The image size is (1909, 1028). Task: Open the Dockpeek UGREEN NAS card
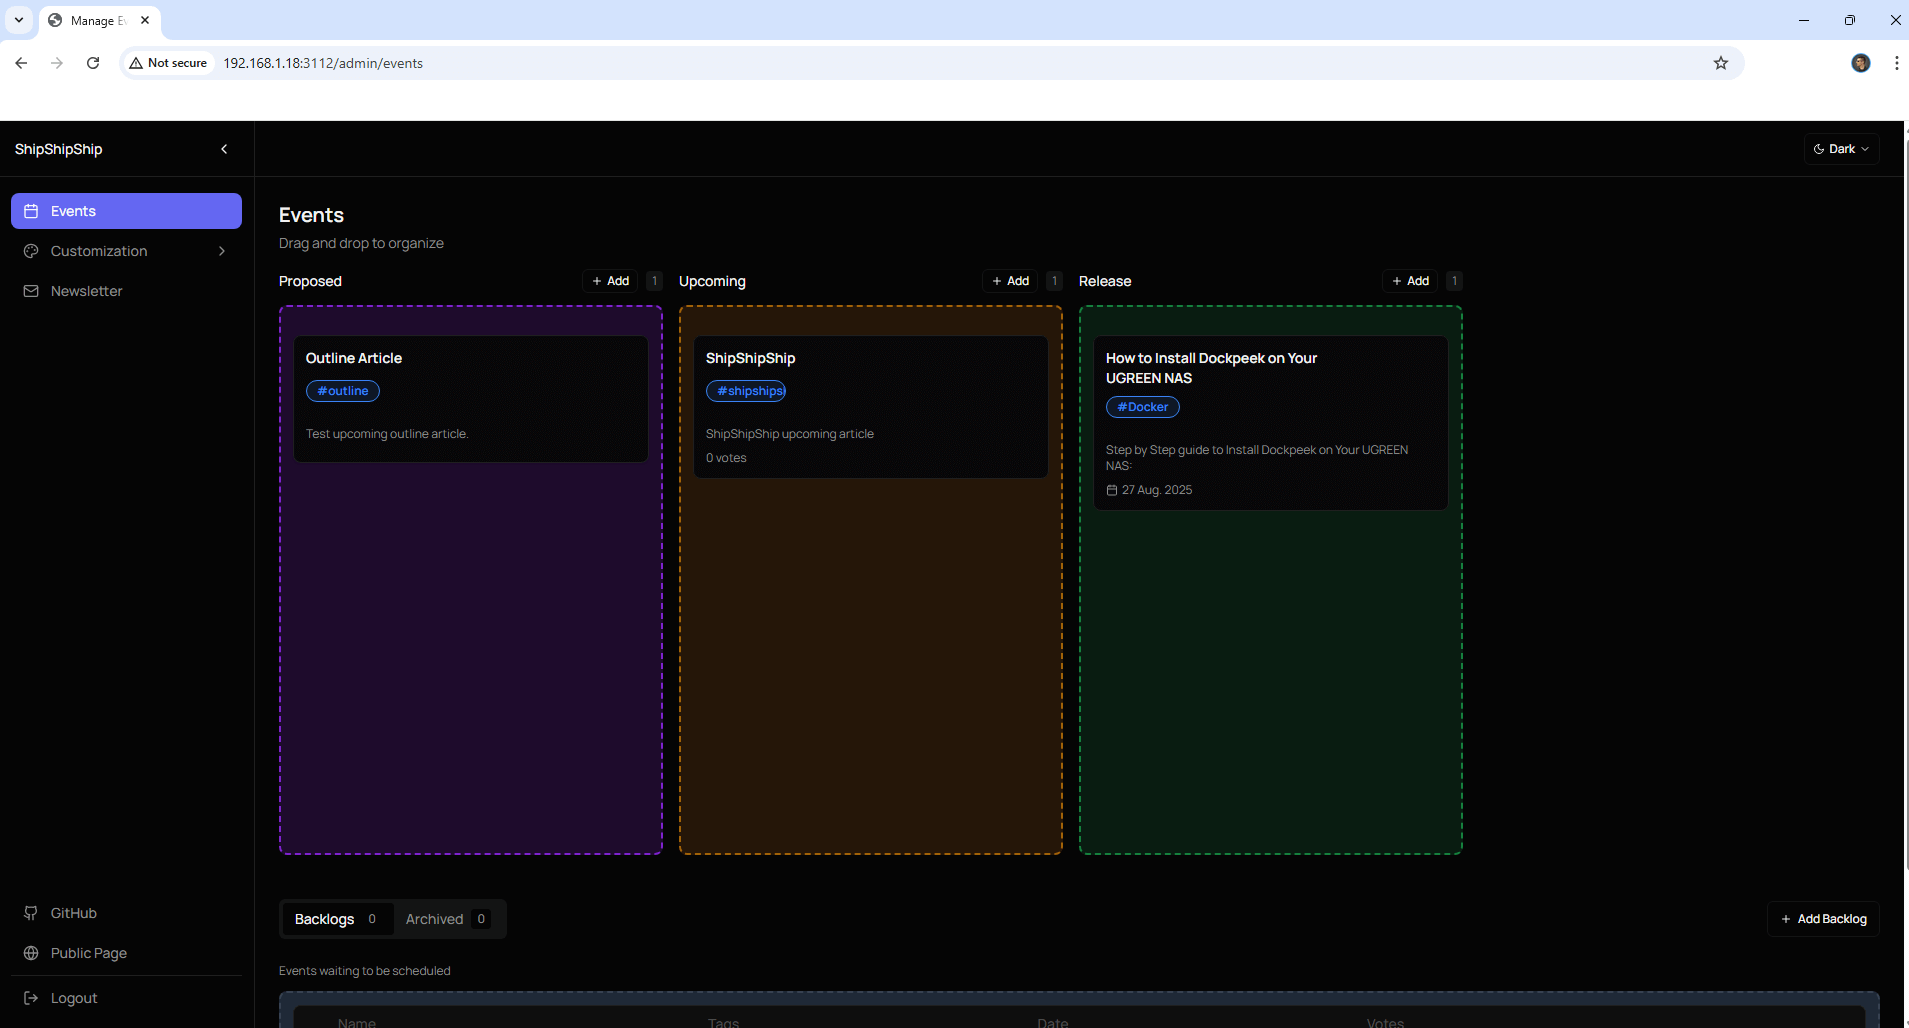(1271, 423)
